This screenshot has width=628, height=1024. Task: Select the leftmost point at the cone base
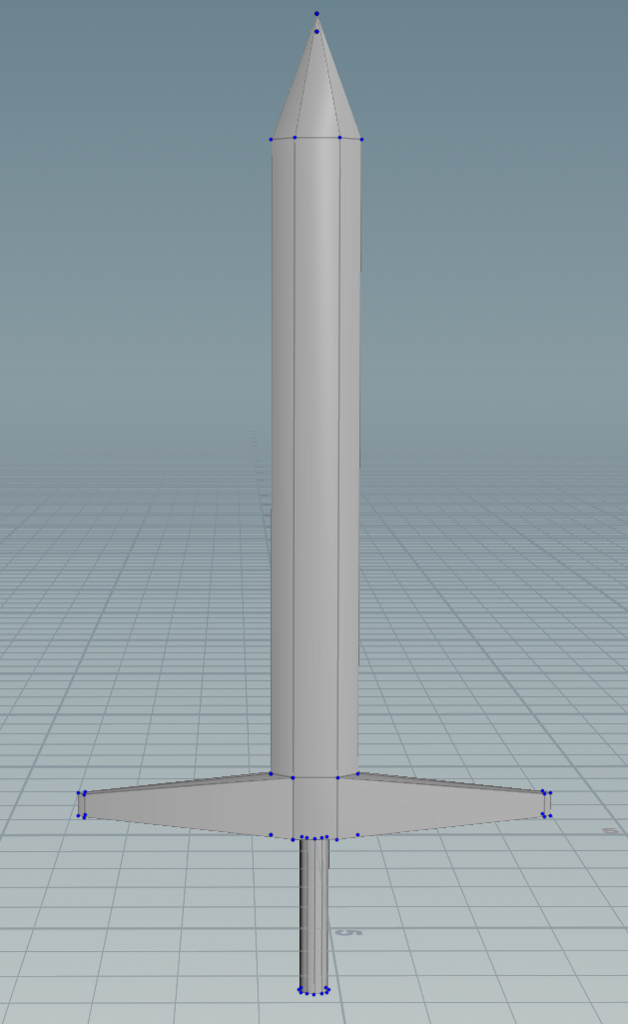(271, 139)
